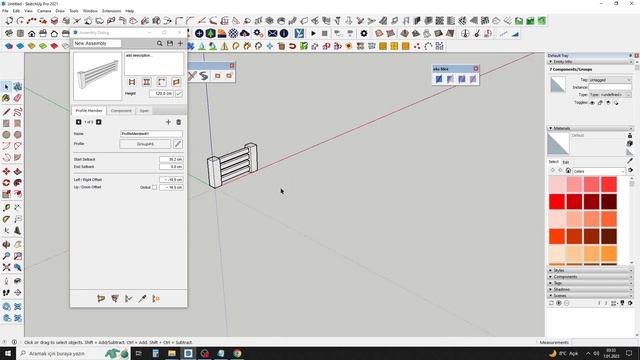
Task: Open the Windows Start menu
Action: pos(8,353)
